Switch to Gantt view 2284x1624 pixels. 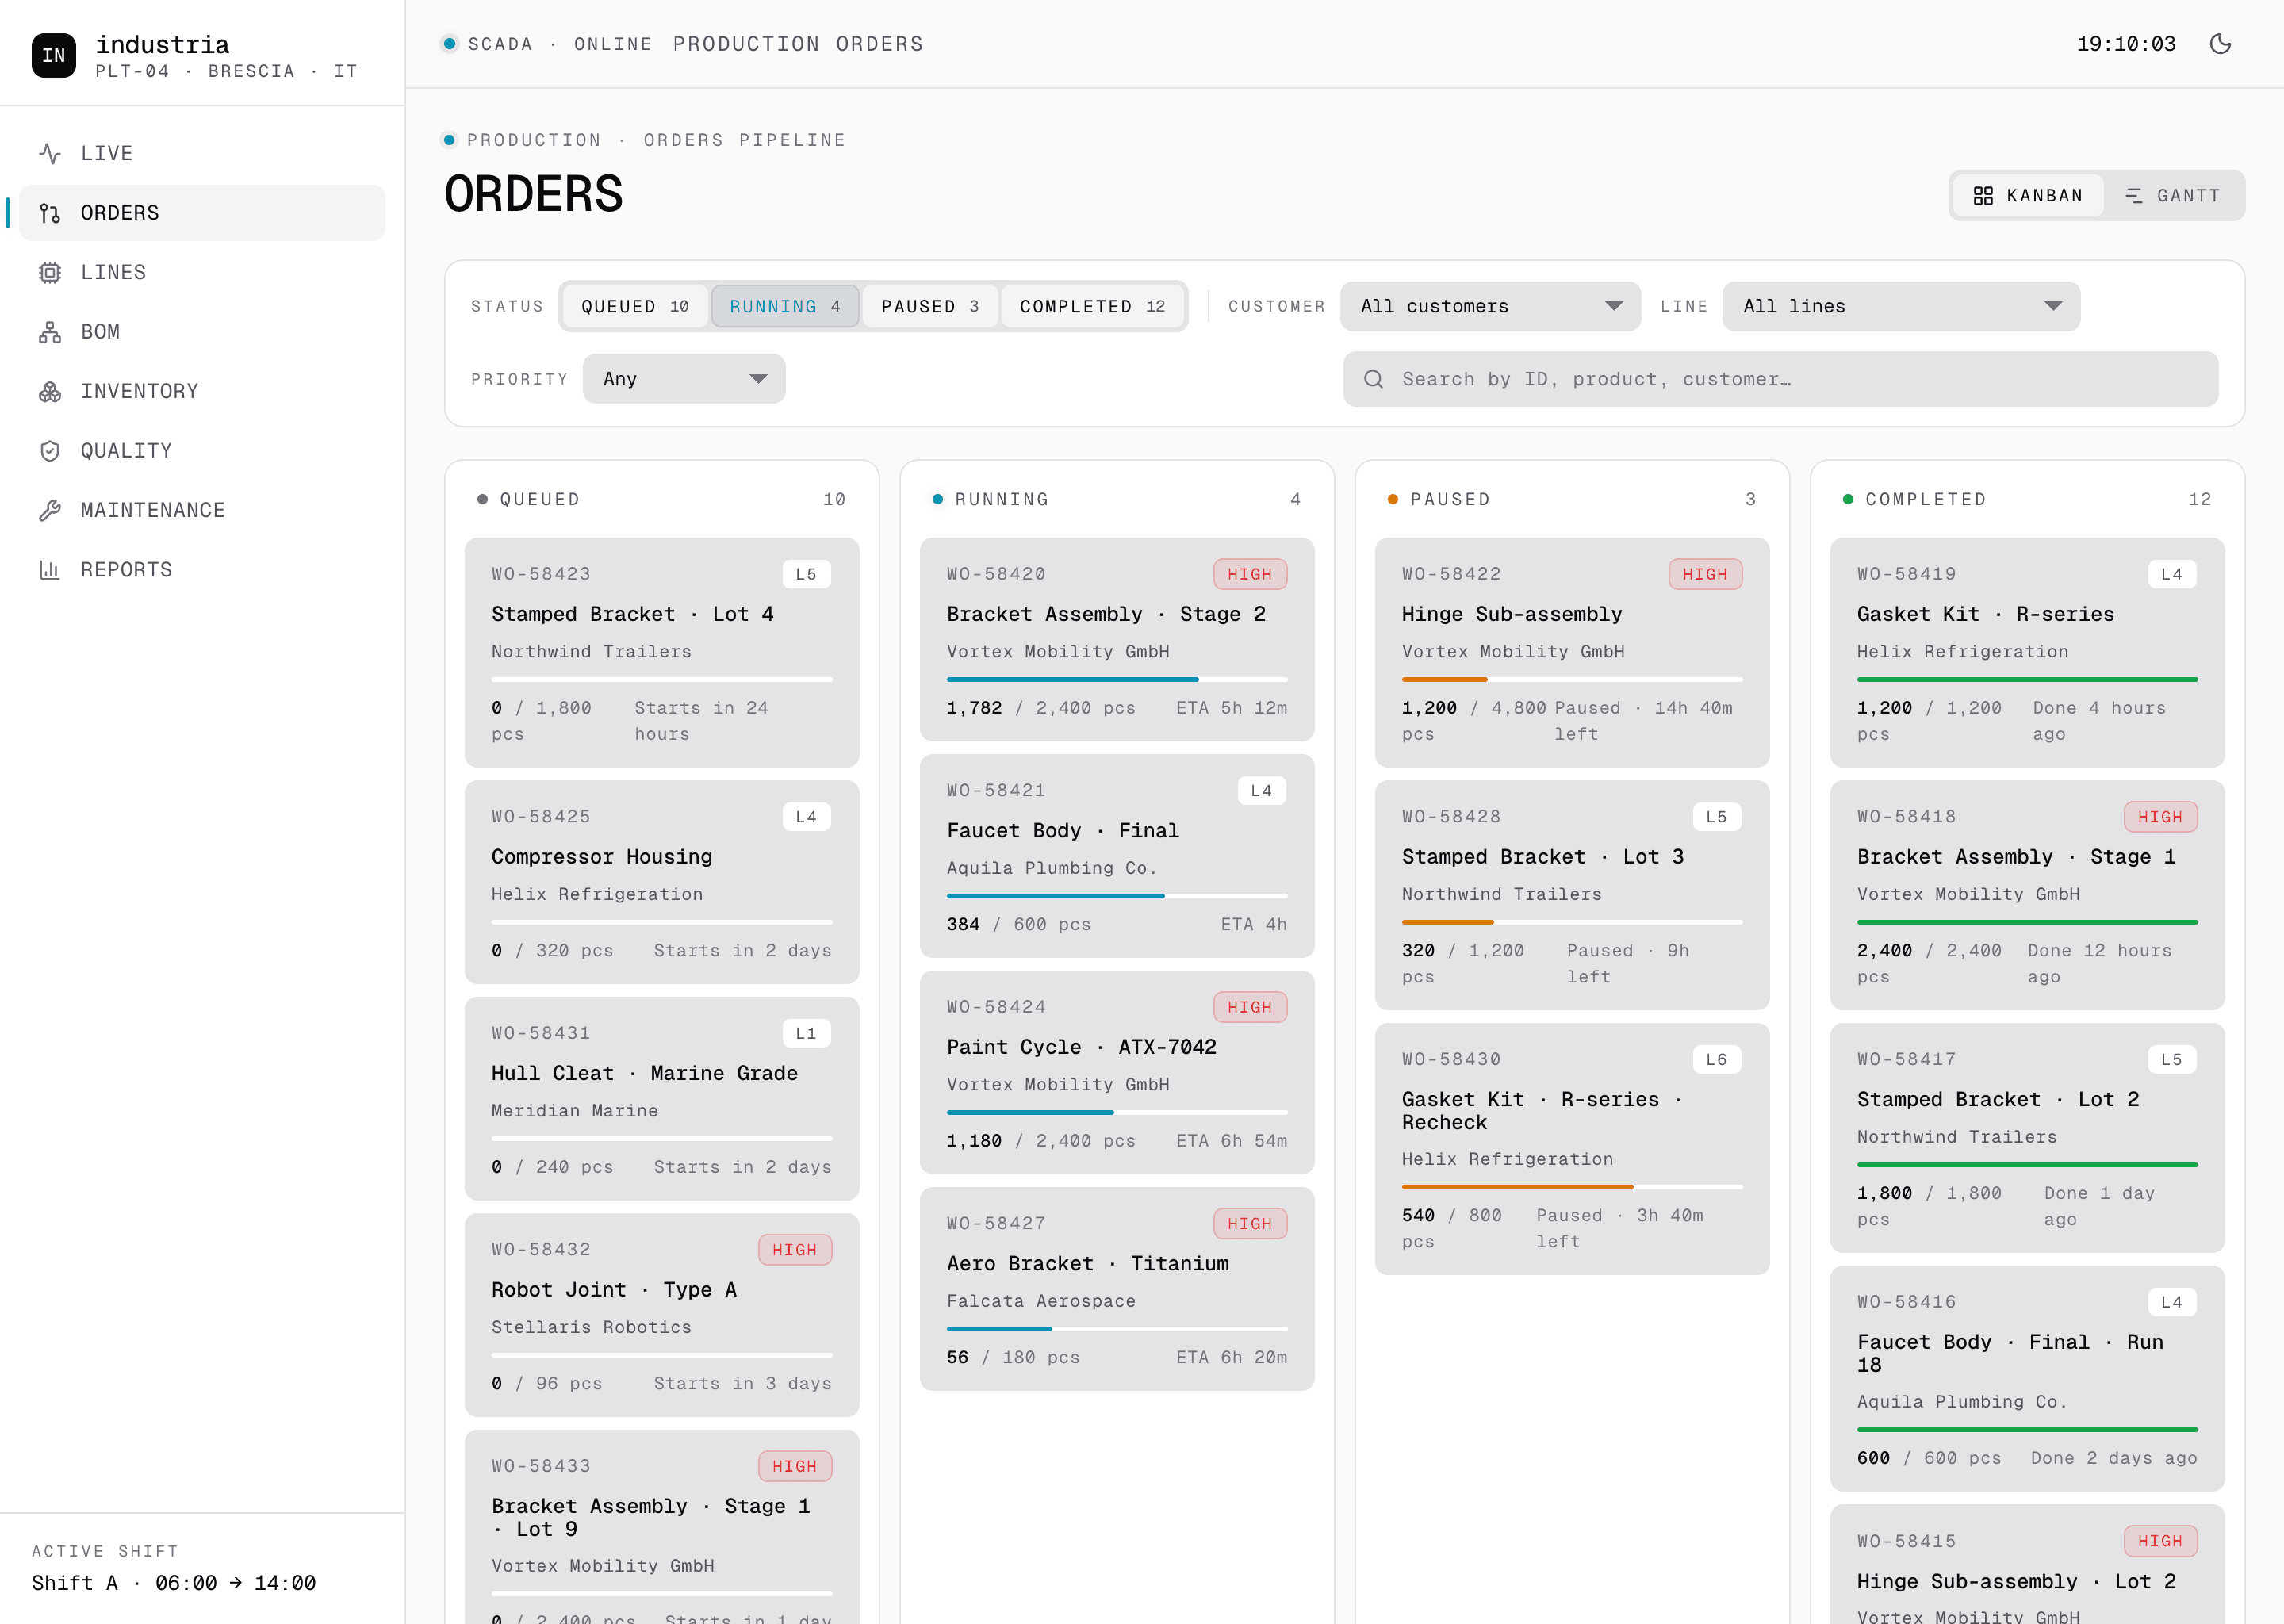coord(2173,196)
